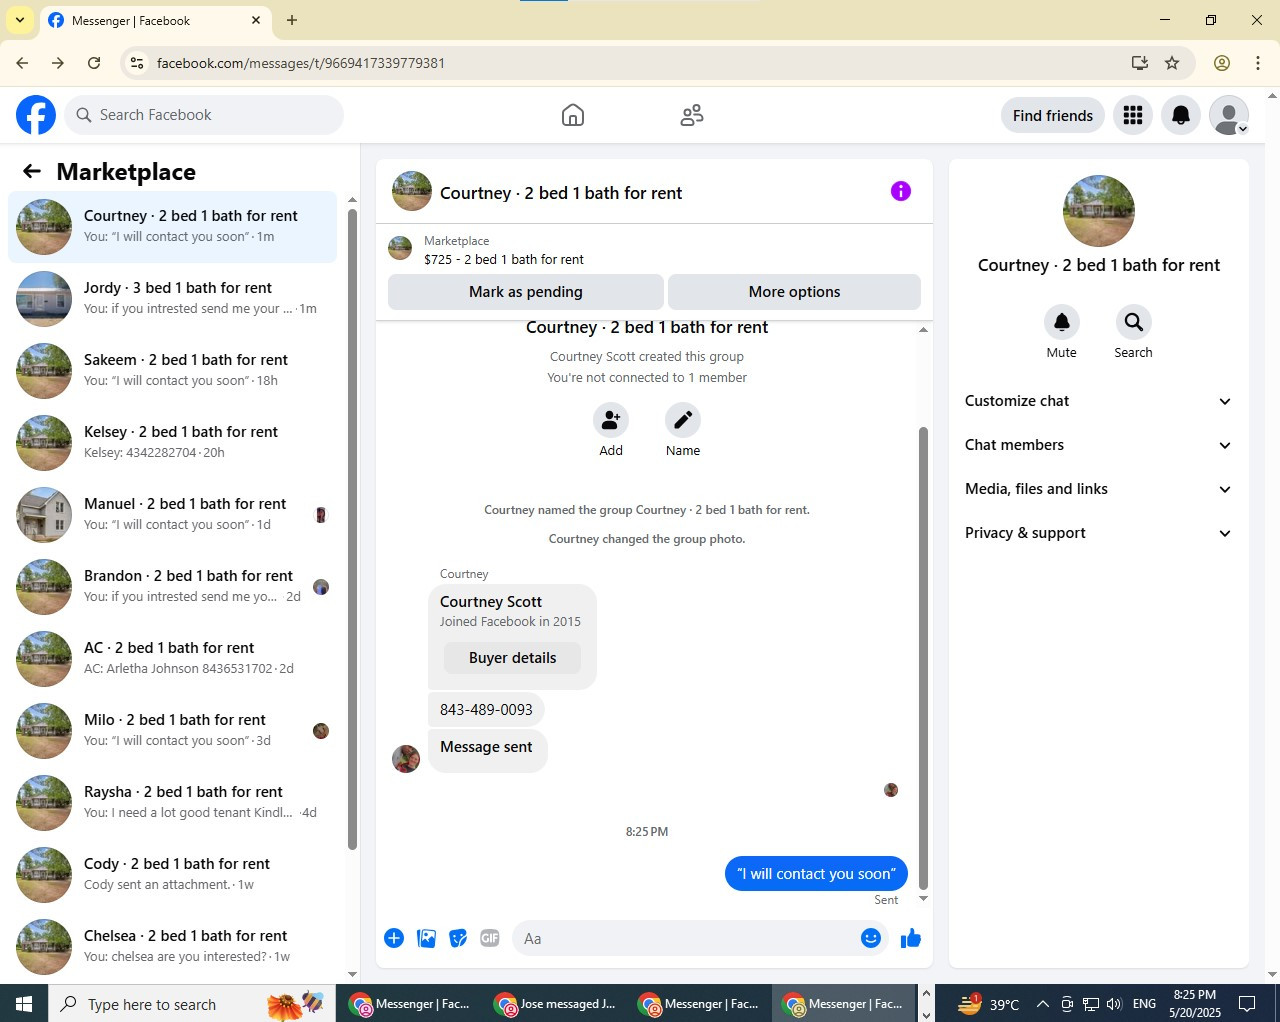
Task: Show hidden system tray icons chevron
Action: tap(1043, 1004)
